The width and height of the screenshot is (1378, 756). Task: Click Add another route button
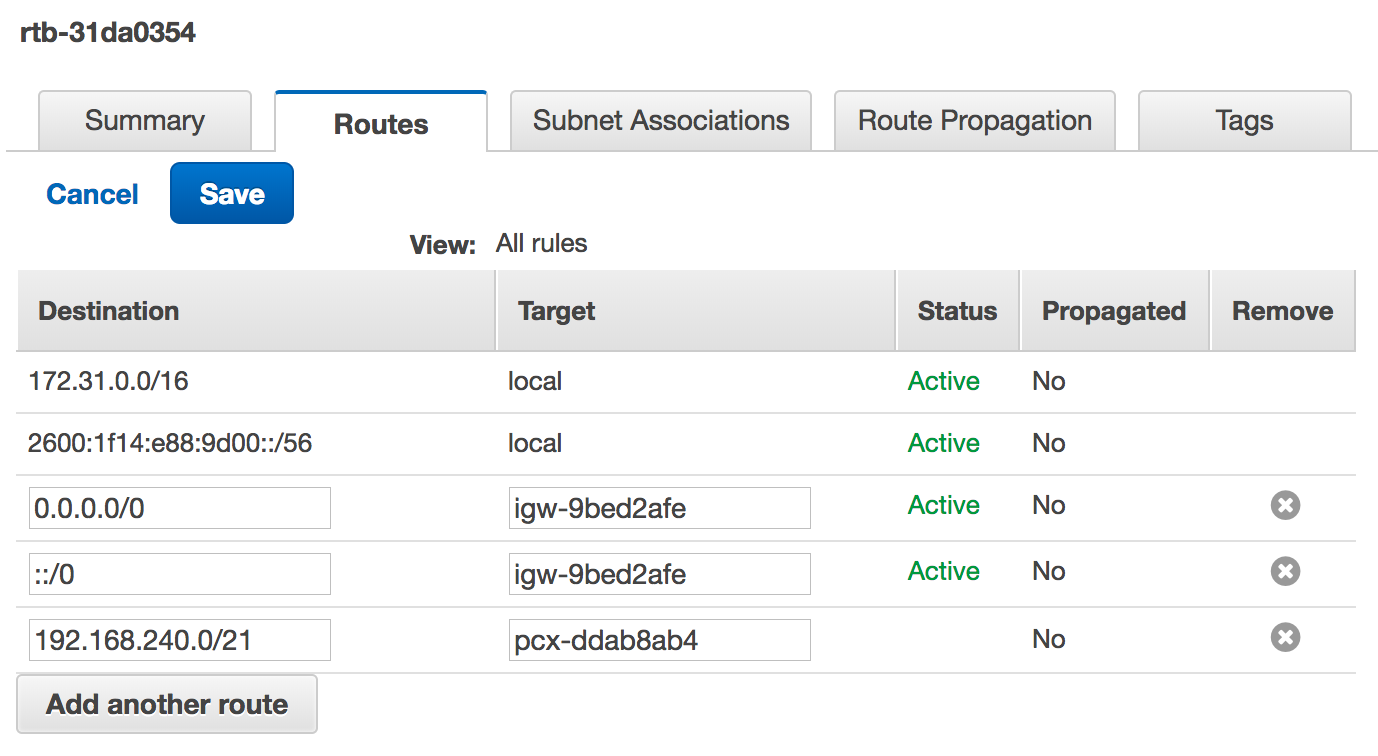[167, 704]
